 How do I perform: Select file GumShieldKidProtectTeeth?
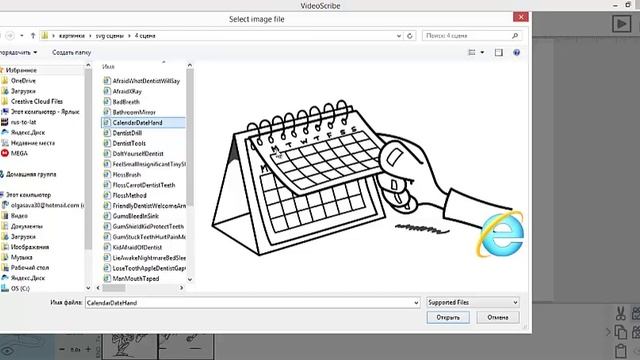point(148,227)
